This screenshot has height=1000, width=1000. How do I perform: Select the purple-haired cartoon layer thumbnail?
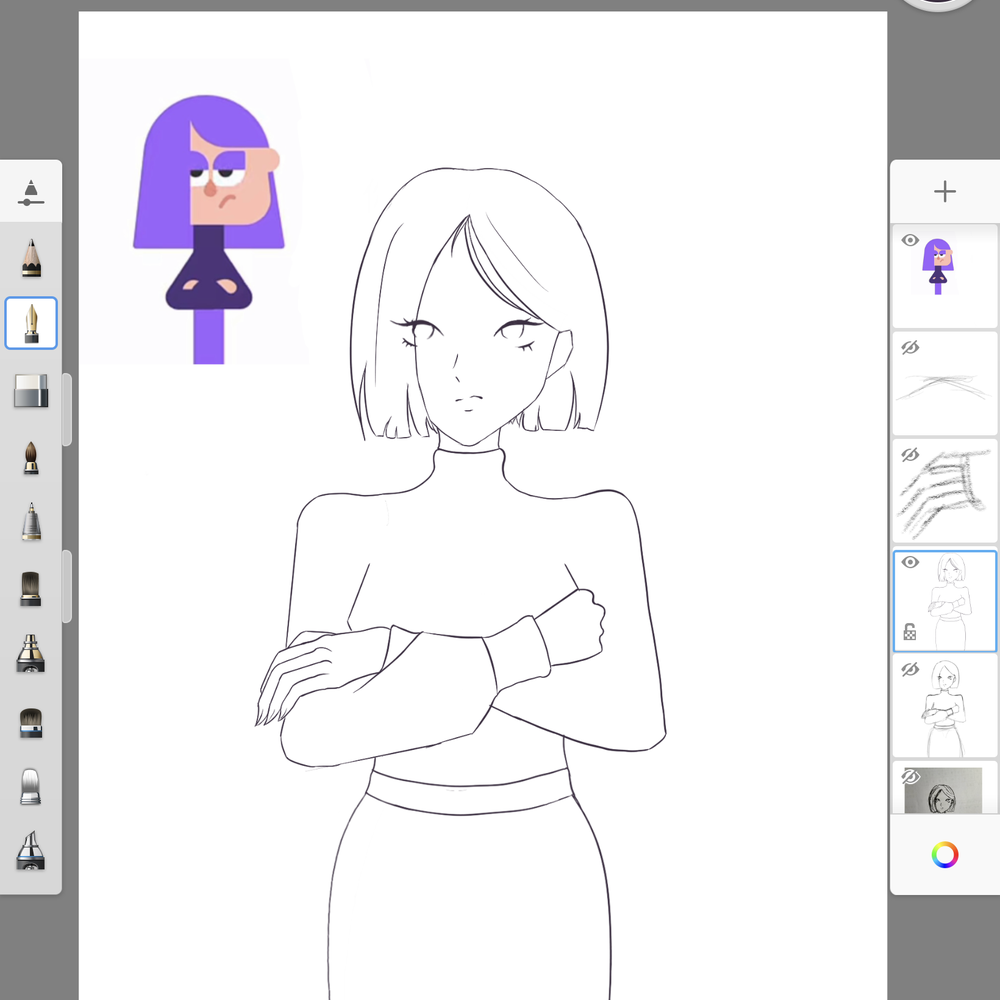945,276
